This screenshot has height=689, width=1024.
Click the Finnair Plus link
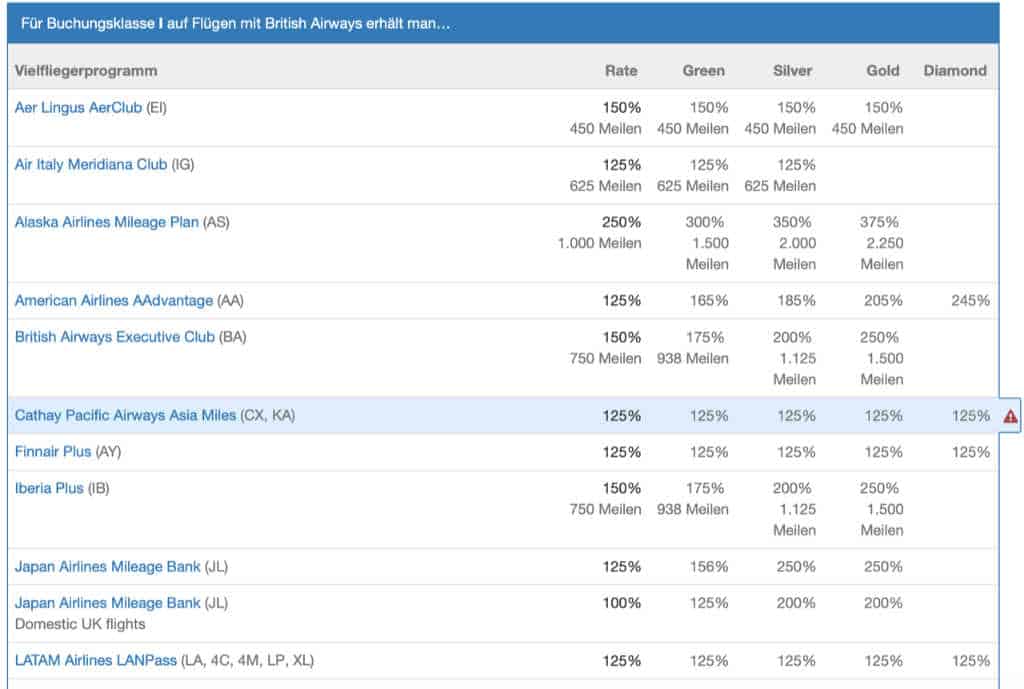pos(53,451)
